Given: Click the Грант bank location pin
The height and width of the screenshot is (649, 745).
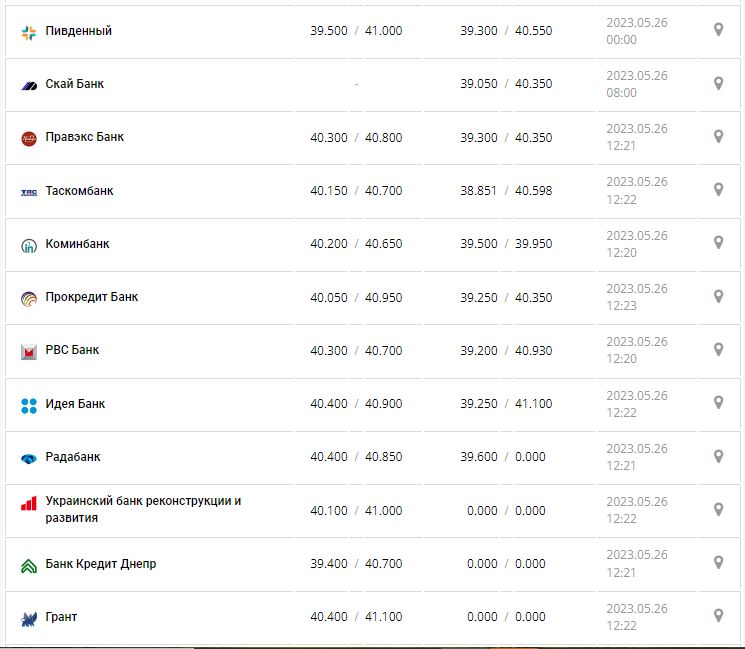Looking at the screenshot, I should (x=718, y=616).
